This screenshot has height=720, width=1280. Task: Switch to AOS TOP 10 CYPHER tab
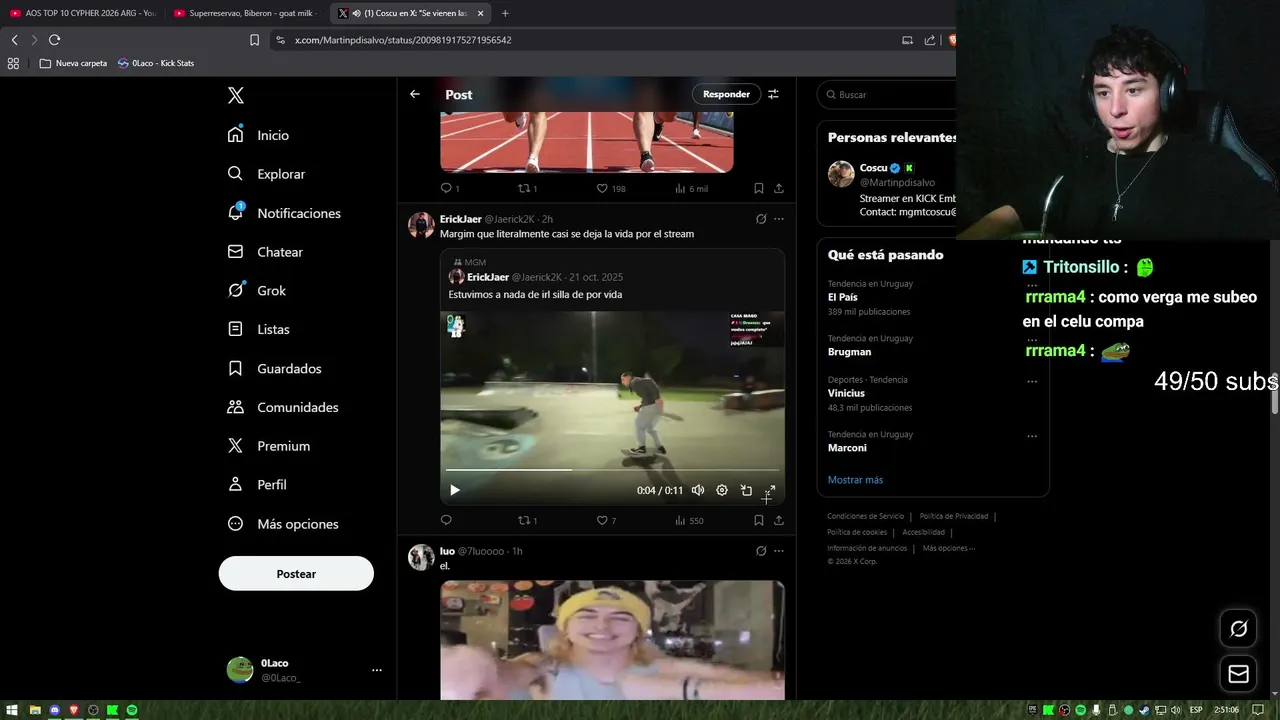[x=84, y=13]
